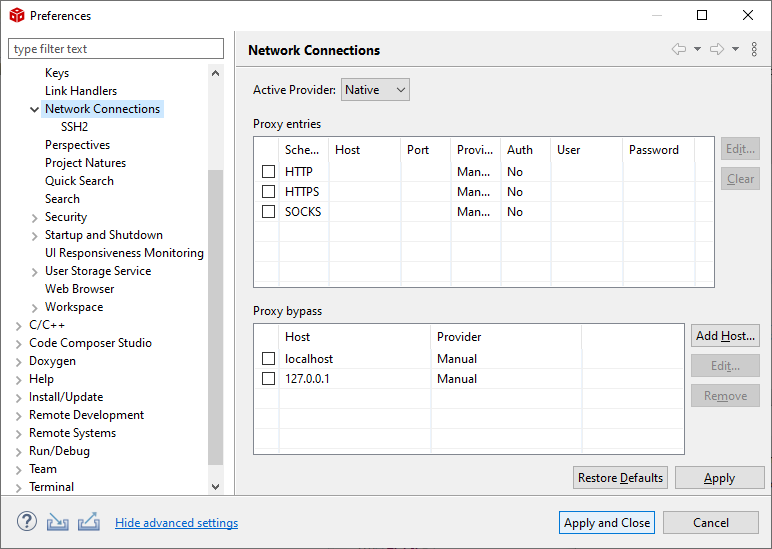Viewport: 772px width, 549px height.
Task: Check the localhost proxy bypass checkbox
Action: tap(269, 359)
